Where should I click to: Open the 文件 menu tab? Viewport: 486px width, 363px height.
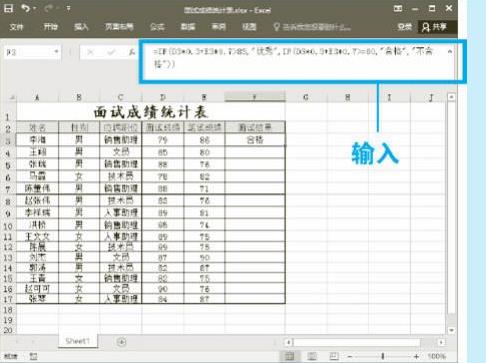(16, 27)
